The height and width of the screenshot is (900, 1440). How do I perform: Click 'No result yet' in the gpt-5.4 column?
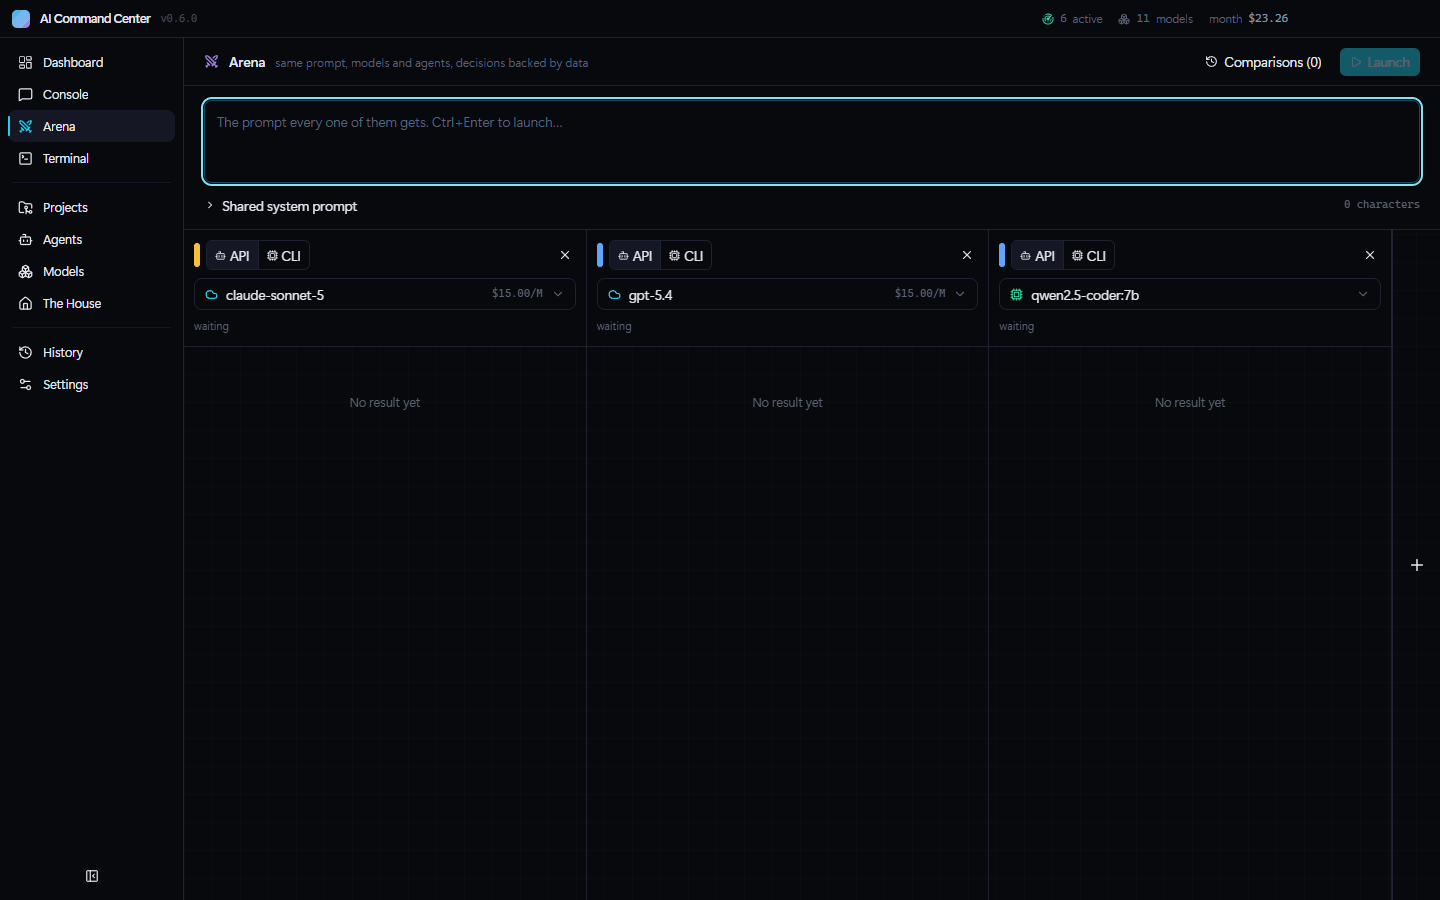click(787, 403)
